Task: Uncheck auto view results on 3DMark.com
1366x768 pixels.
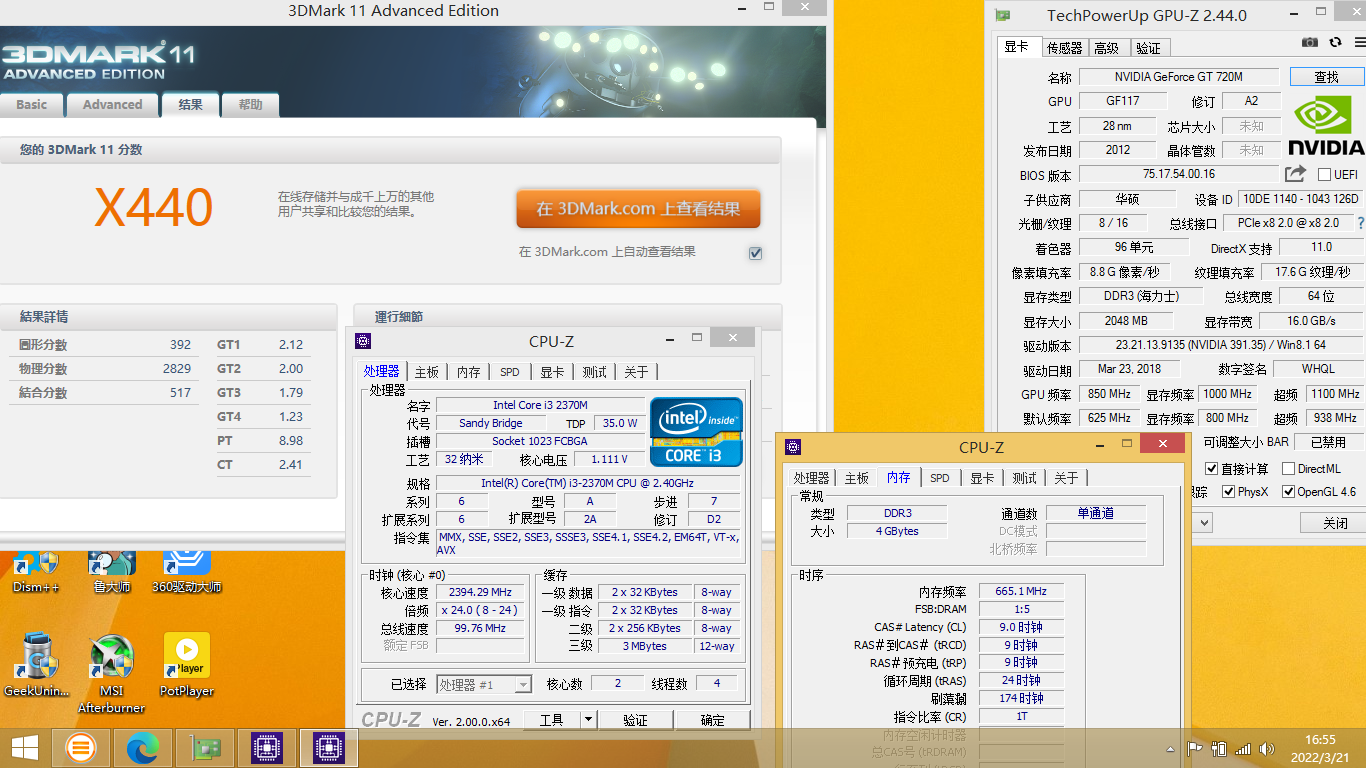Action: coord(755,253)
